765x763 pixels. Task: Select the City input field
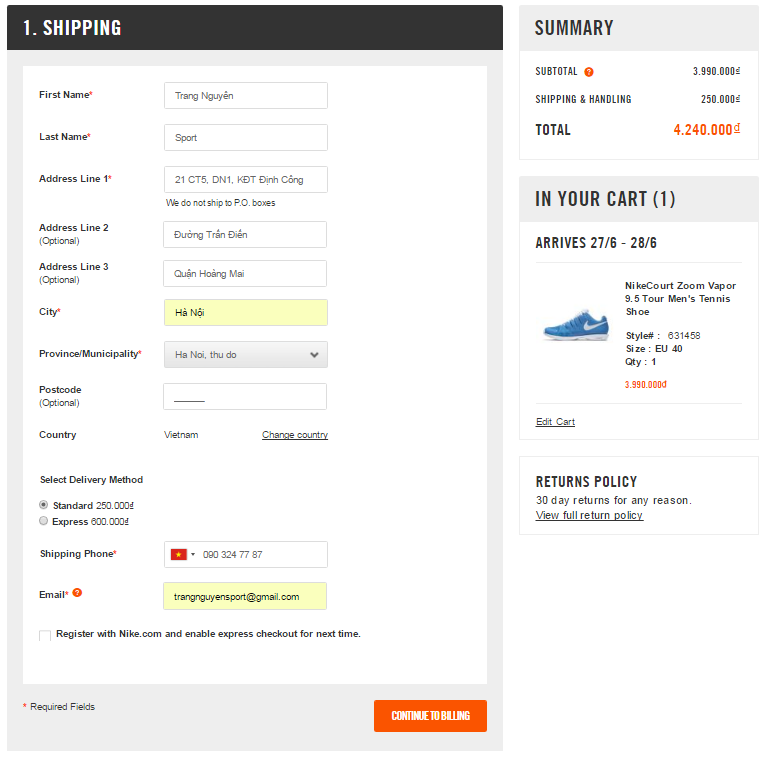(245, 313)
